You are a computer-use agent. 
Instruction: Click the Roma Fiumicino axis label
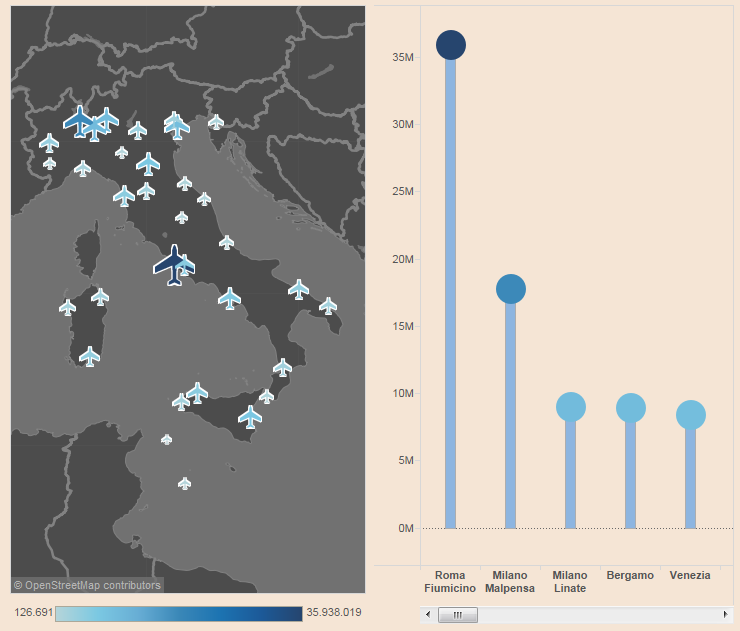coord(450,581)
